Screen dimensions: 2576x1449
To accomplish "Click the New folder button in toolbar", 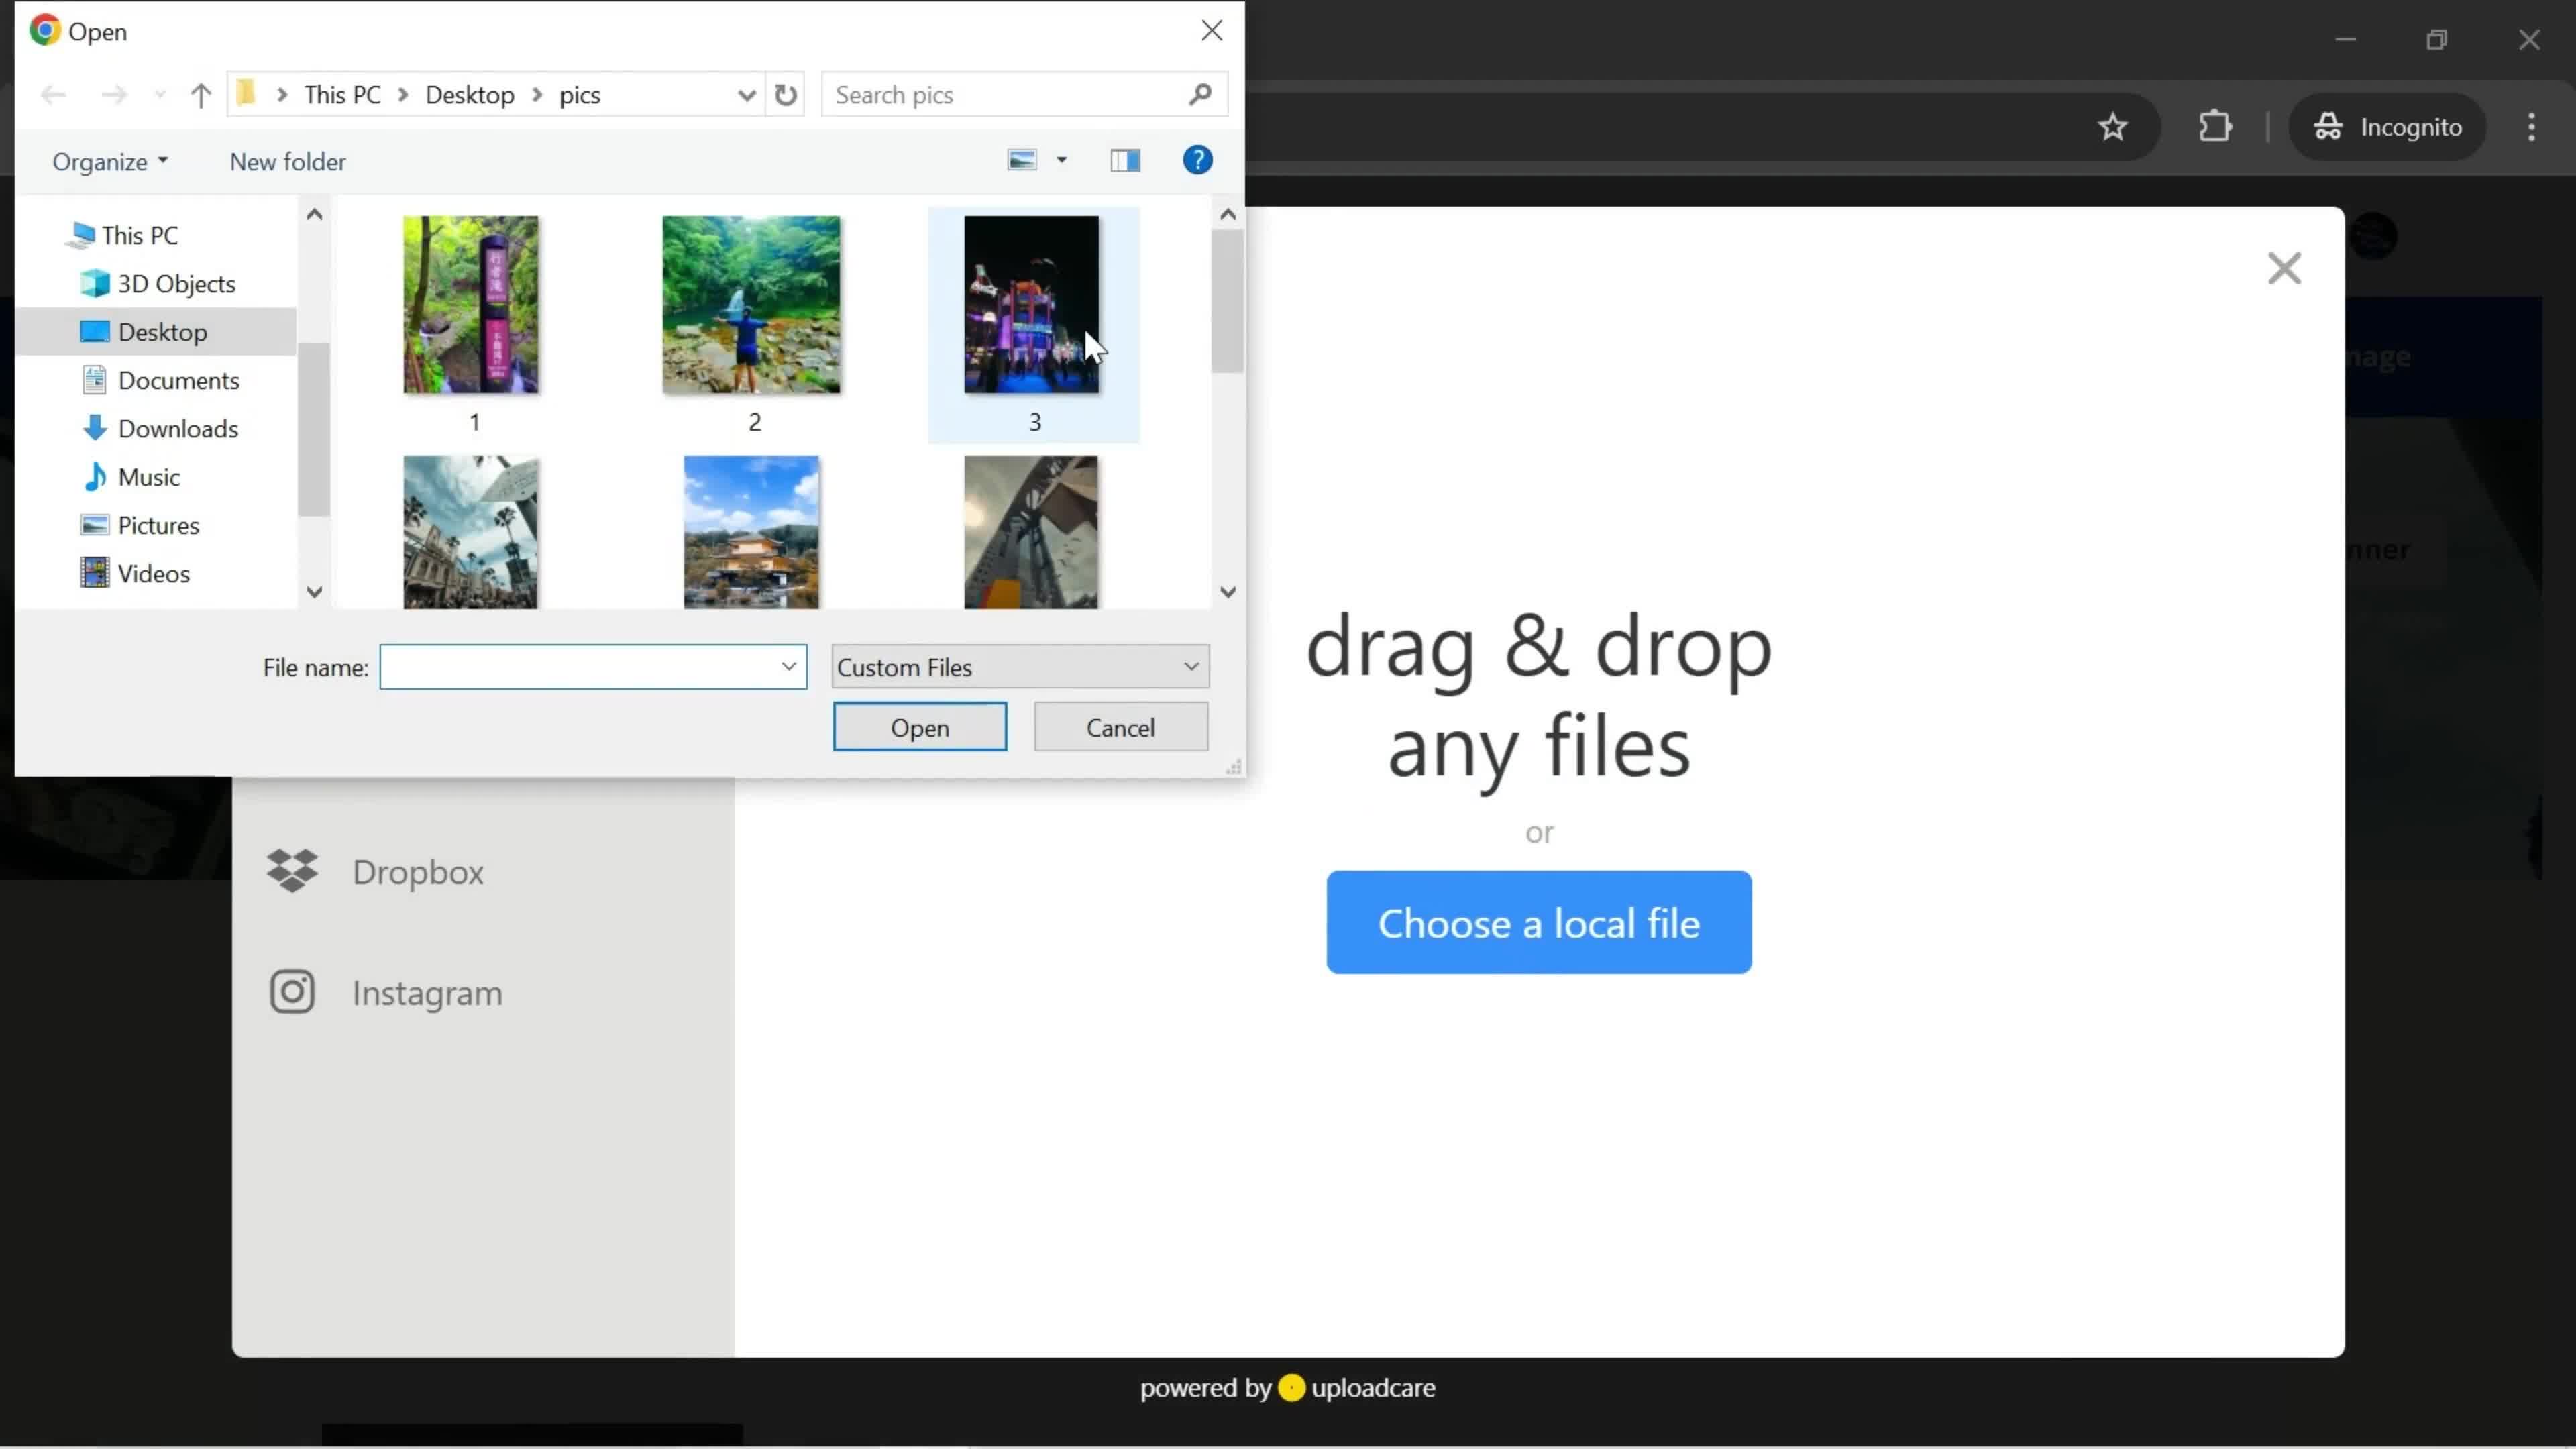I will tap(288, 161).
